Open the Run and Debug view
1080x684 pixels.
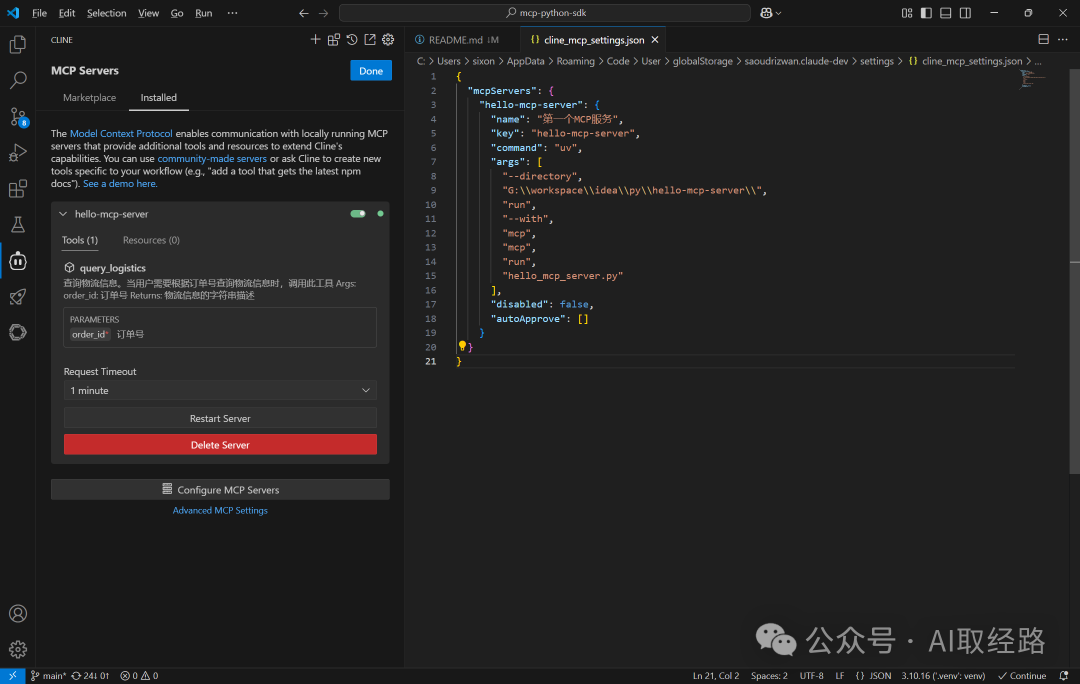[18, 153]
